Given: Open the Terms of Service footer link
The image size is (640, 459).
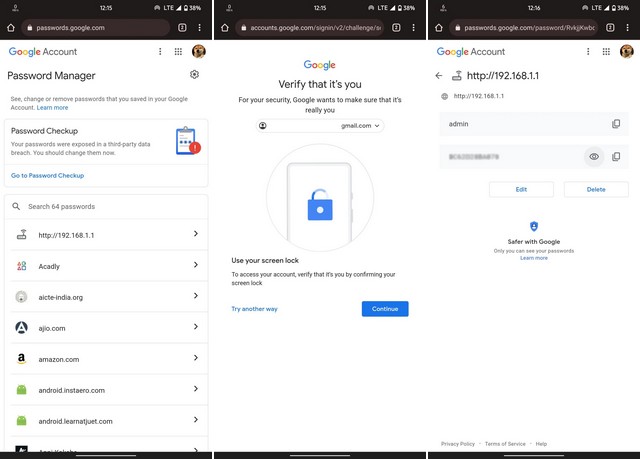Looking at the screenshot, I should pos(505,444).
